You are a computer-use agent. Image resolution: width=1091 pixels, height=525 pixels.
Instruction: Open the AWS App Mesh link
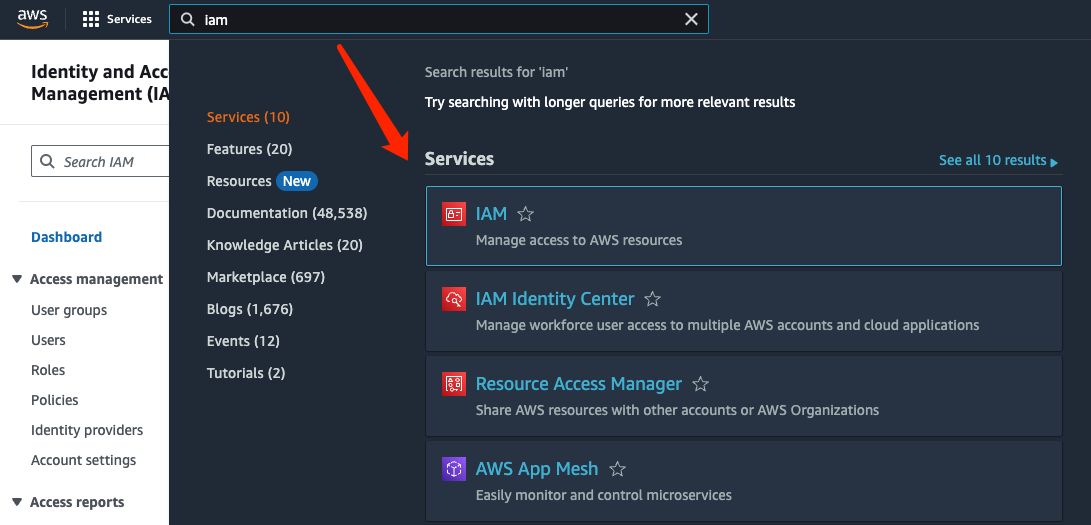click(x=537, y=469)
